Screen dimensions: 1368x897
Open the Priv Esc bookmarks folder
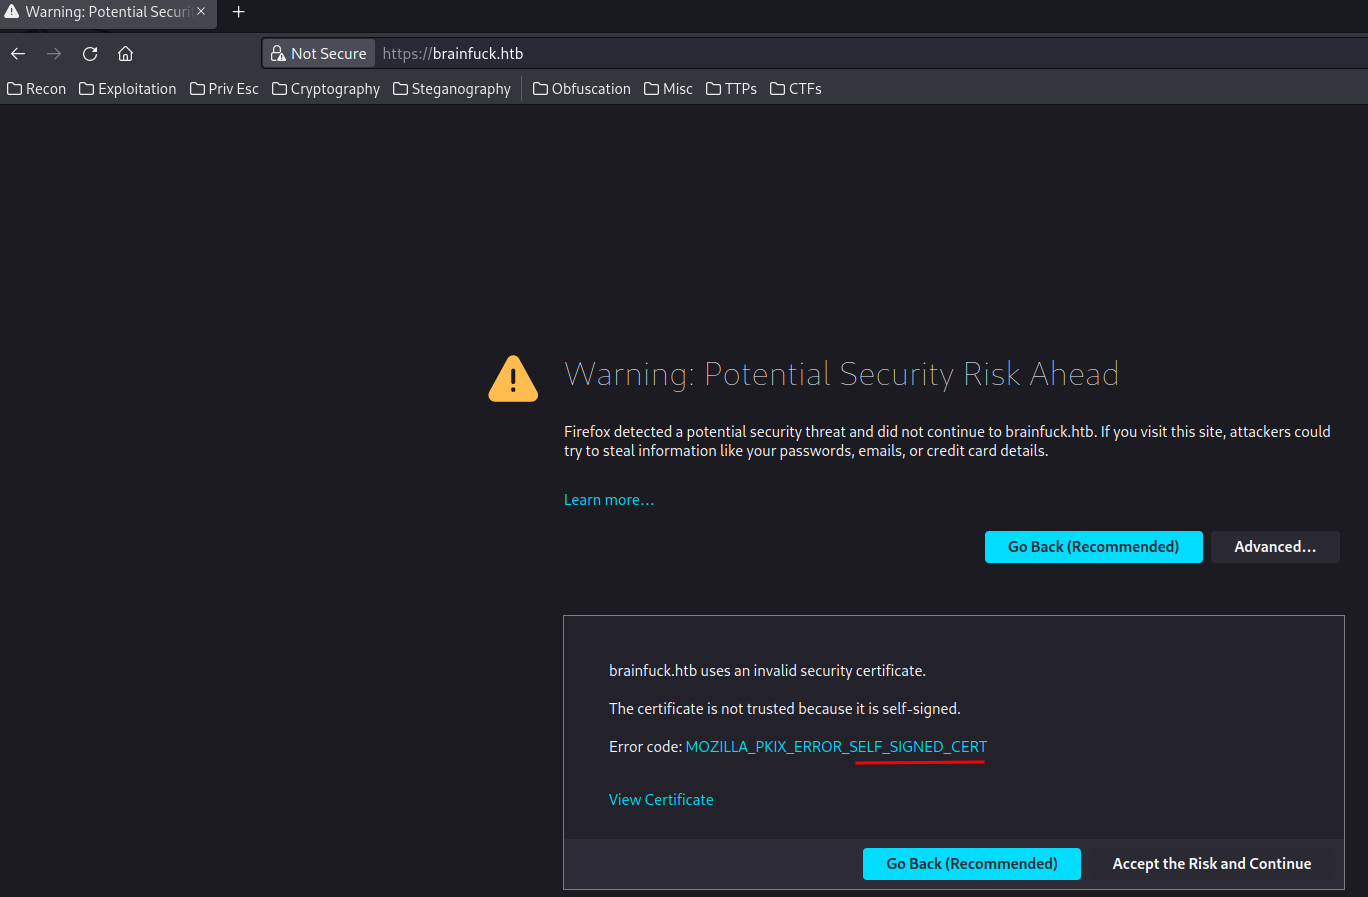pos(224,89)
